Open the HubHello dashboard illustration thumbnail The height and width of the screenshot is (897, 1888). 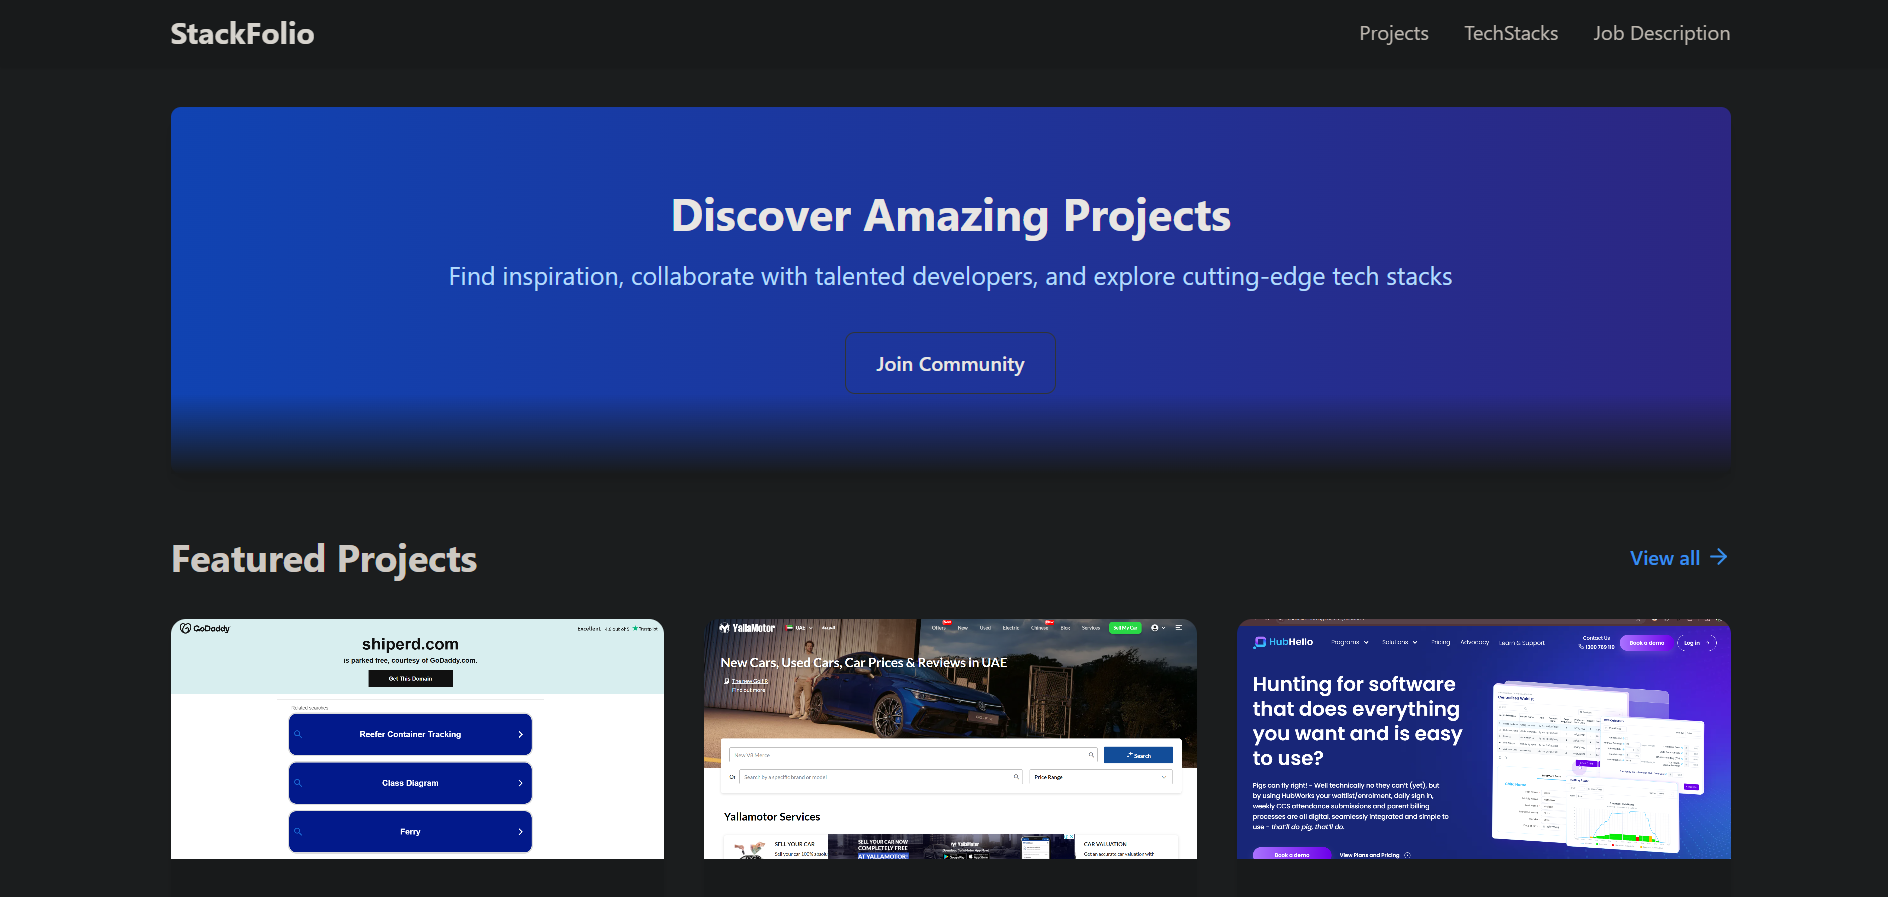coord(1596,767)
